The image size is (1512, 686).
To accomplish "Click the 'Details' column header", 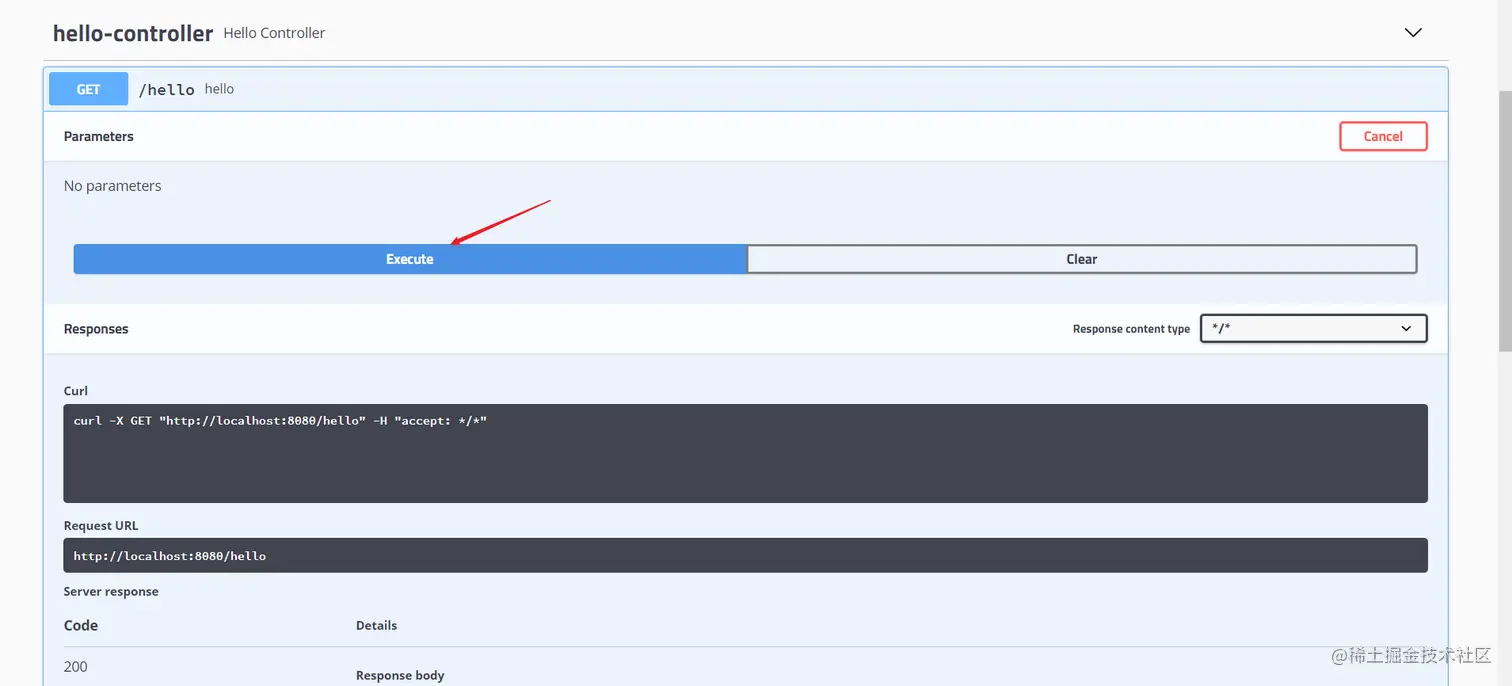I will coord(376,625).
